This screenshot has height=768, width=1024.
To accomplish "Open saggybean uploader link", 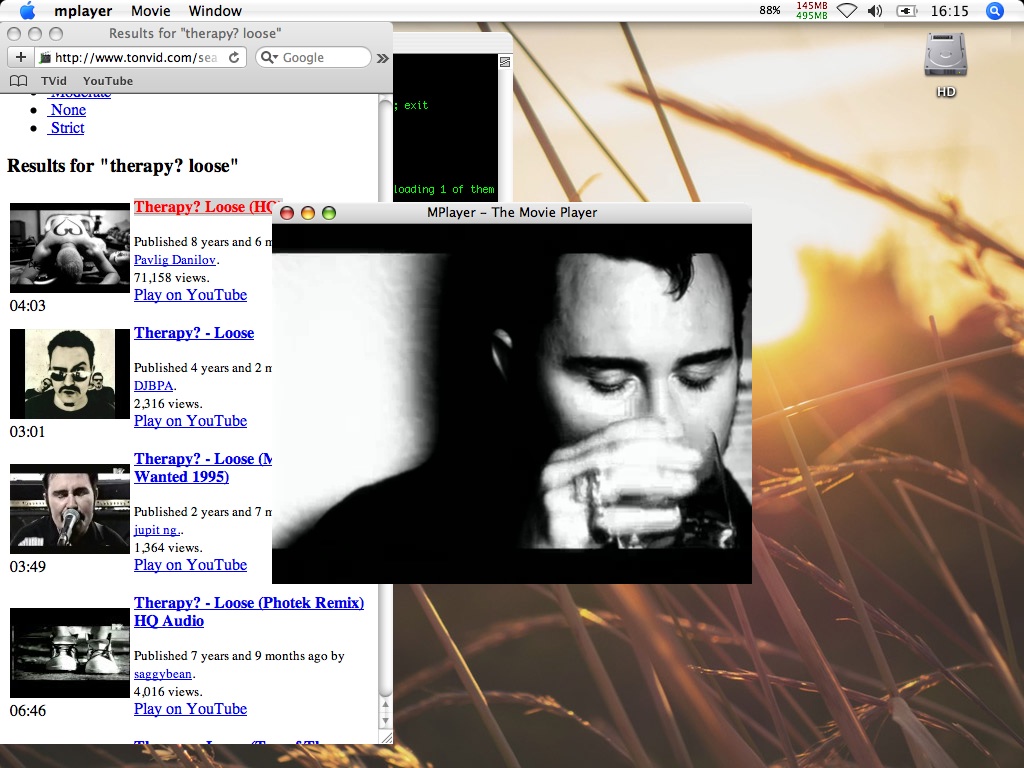I will click(x=163, y=674).
